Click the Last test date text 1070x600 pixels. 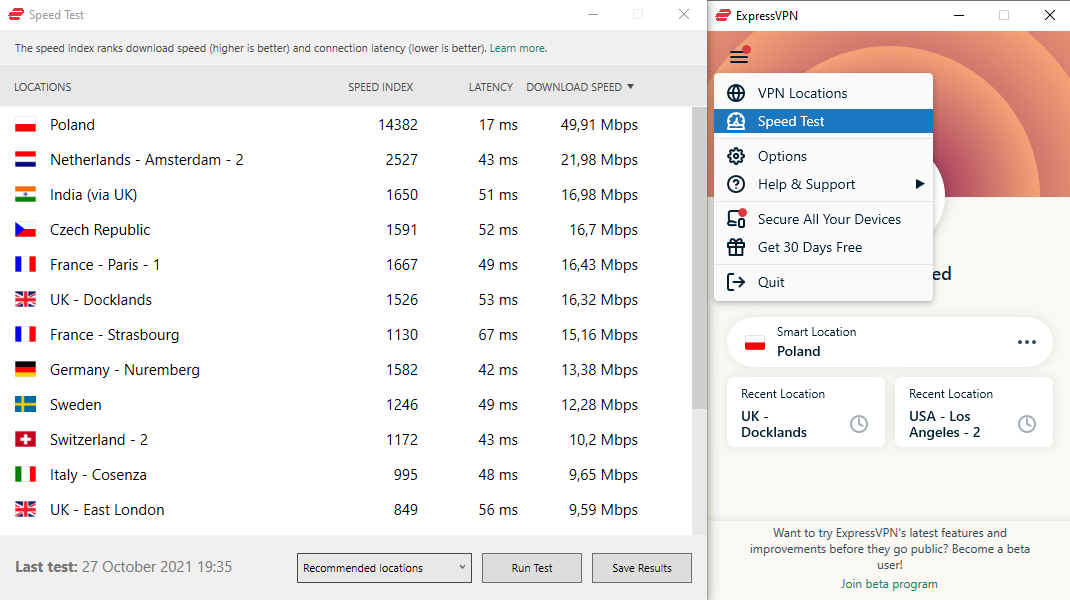click(124, 567)
